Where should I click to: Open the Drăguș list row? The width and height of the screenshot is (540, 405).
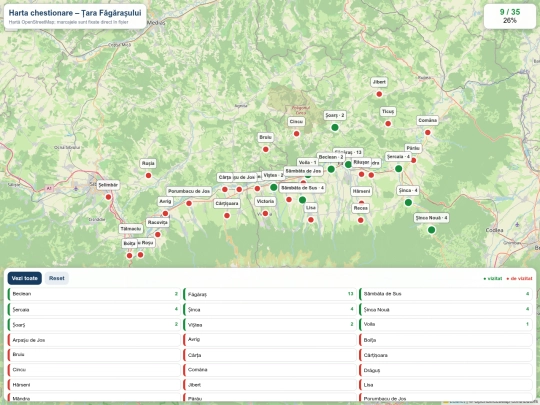pos(446,370)
